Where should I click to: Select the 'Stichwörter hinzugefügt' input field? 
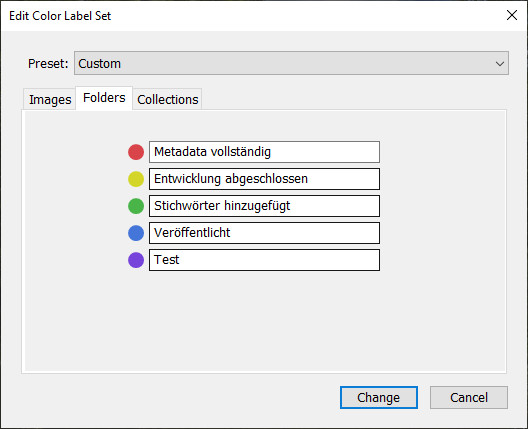click(x=264, y=206)
